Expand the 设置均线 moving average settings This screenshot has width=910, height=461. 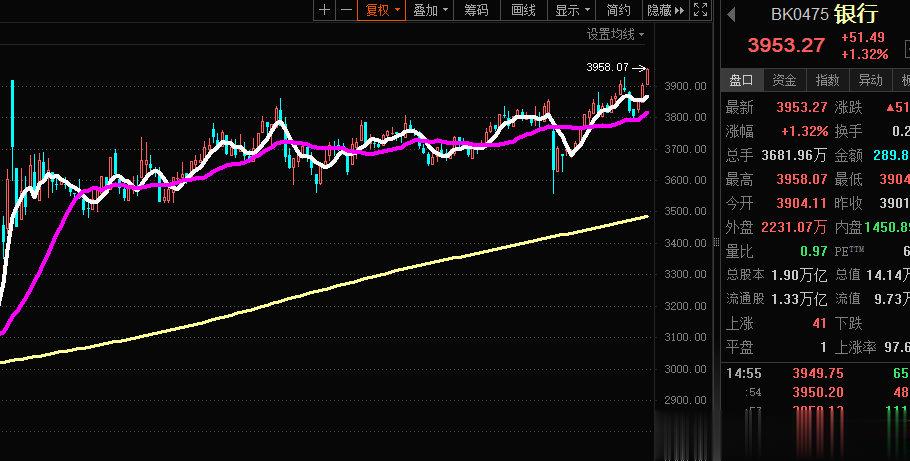coord(615,34)
